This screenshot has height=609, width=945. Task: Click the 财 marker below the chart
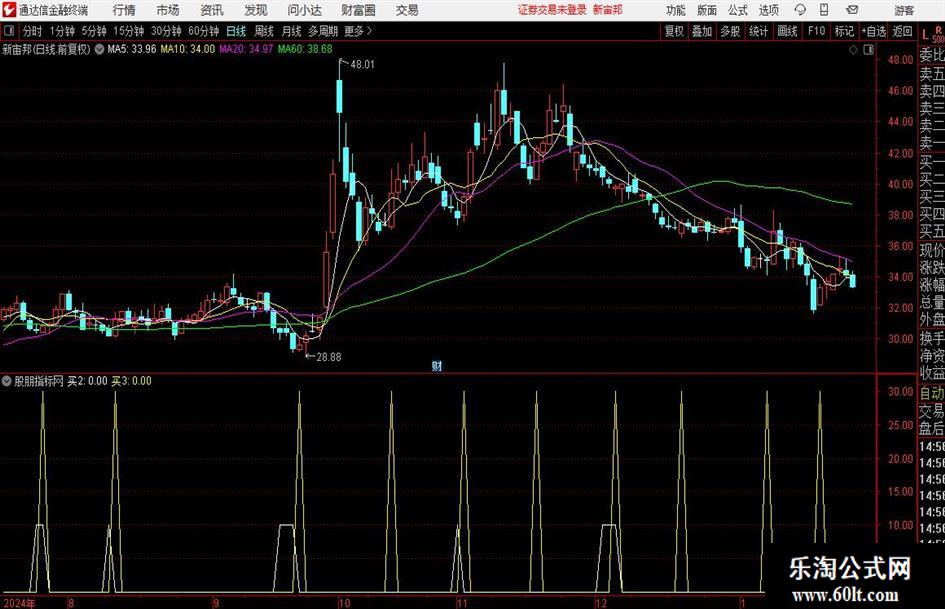(437, 365)
